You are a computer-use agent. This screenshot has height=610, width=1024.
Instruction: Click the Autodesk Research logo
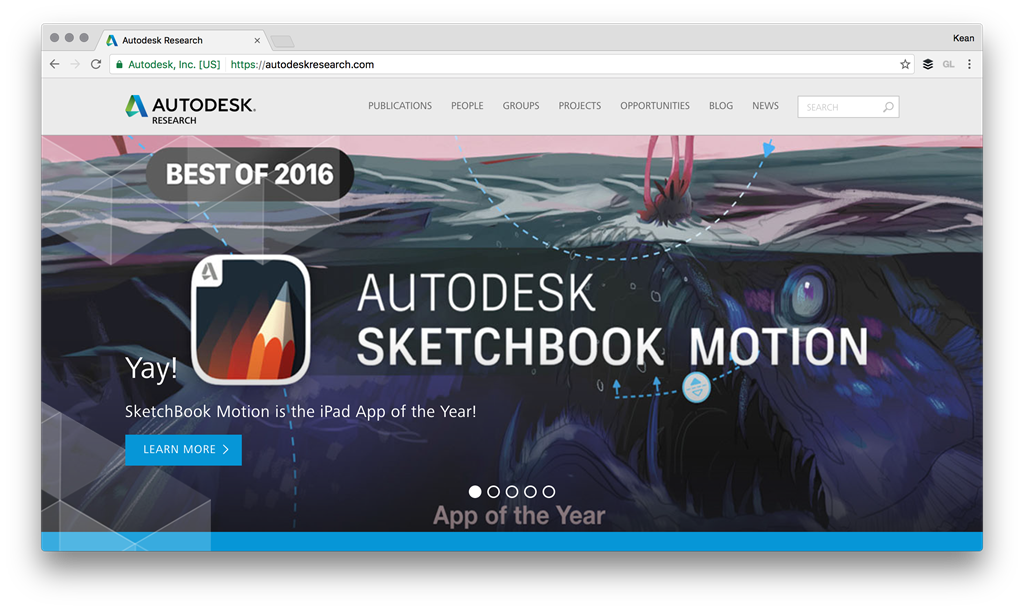pos(190,108)
